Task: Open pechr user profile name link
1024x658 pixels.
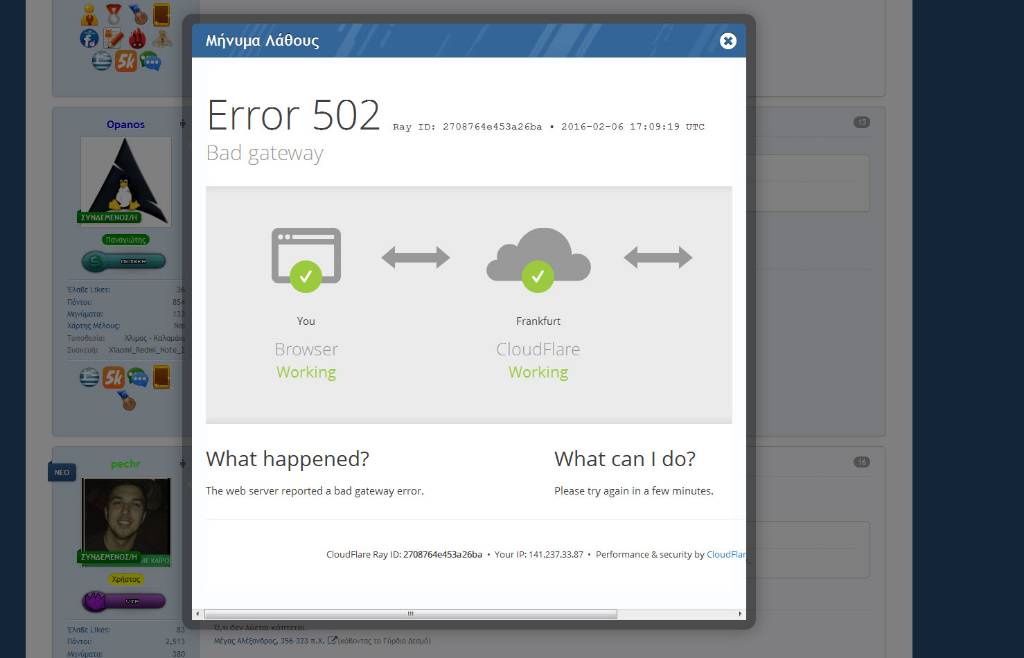Action: tap(125, 464)
